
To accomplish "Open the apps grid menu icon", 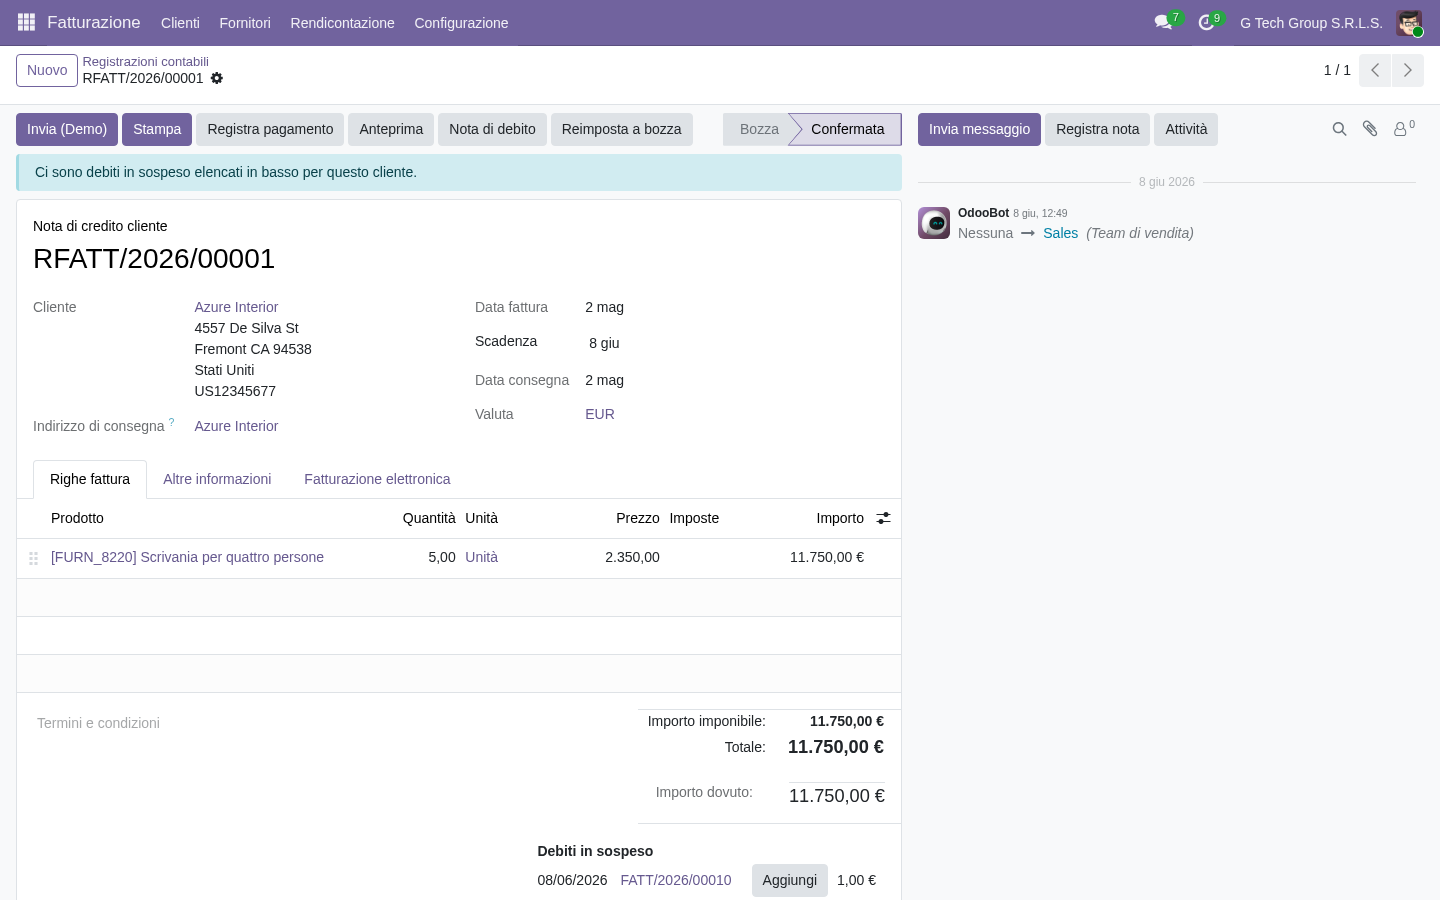I will (27, 22).
